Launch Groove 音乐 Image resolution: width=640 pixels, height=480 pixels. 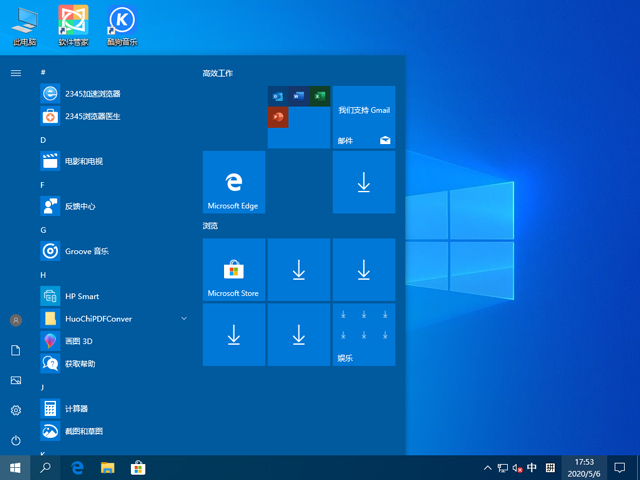pyautogui.click(x=114, y=251)
